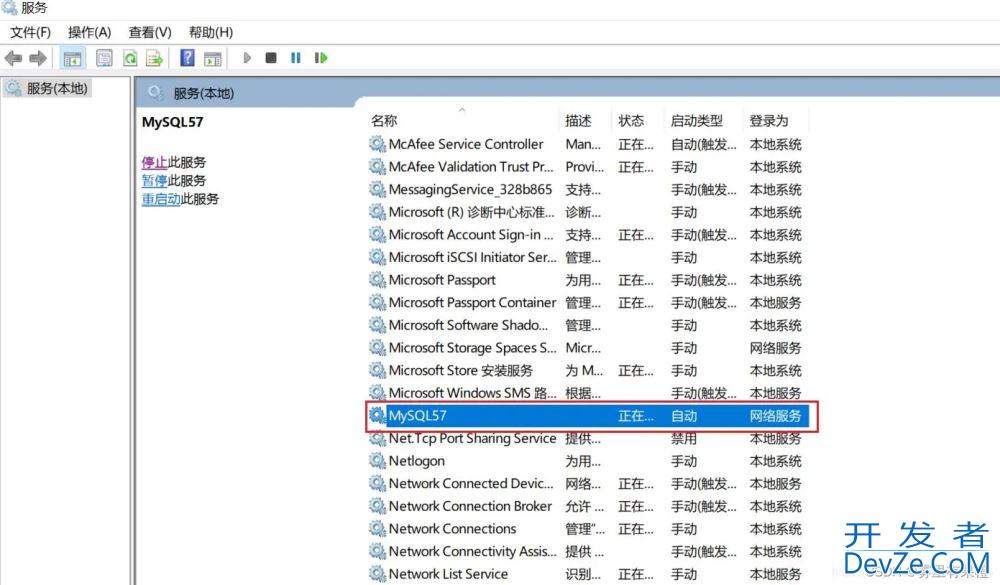
Task: Click the Export List toolbar icon
Action: coord(154,59)
